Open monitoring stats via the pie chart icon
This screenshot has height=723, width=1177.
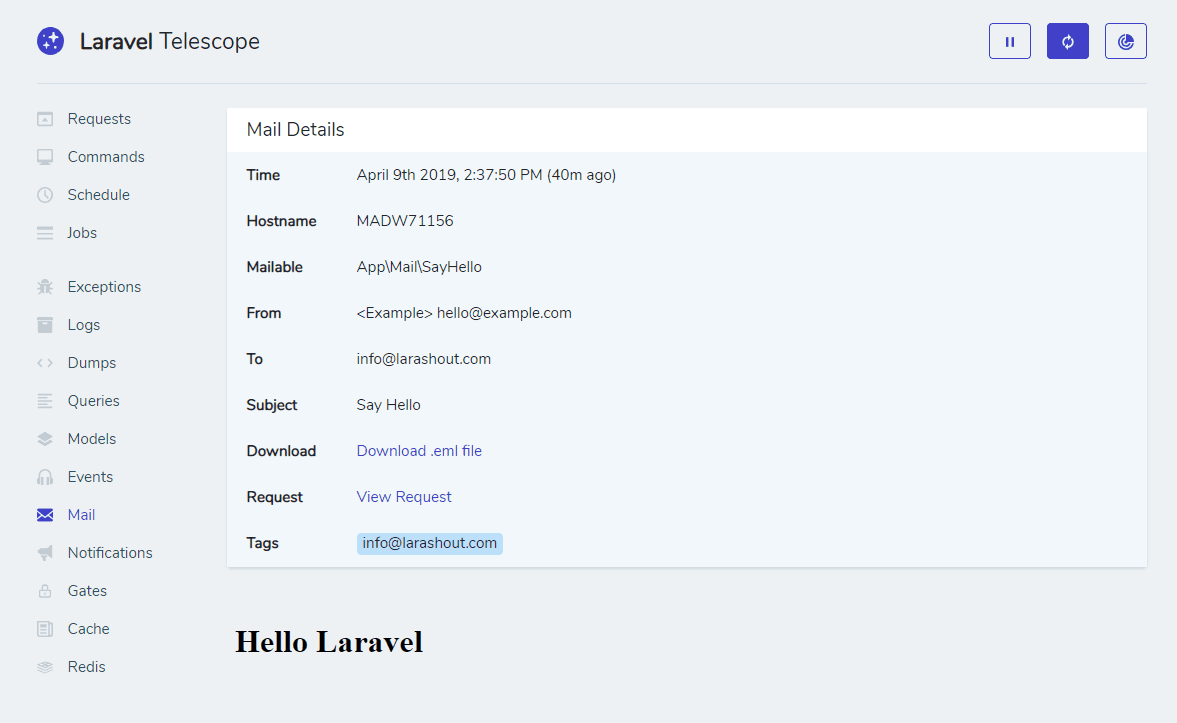(1125, 41)
